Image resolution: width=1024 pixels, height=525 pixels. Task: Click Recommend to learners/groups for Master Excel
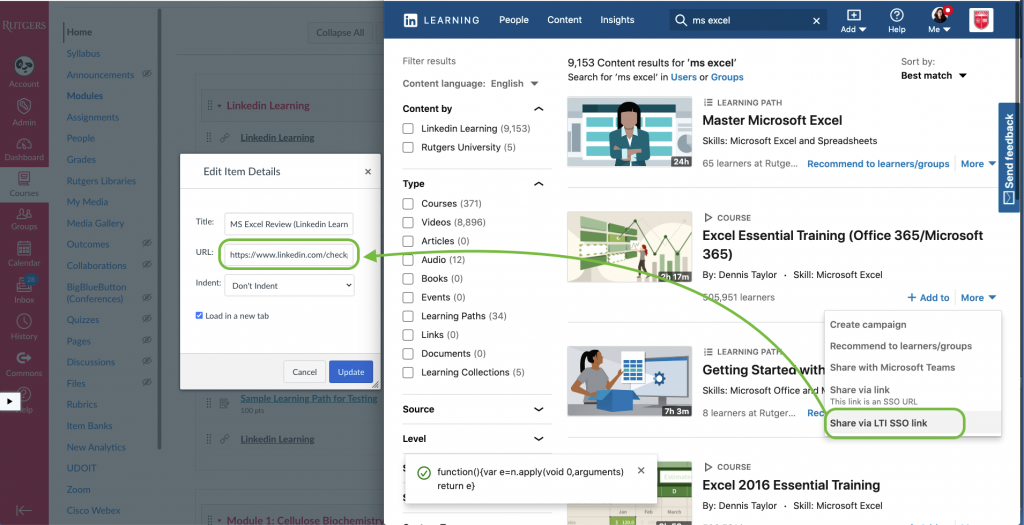[x=878, y=164]
